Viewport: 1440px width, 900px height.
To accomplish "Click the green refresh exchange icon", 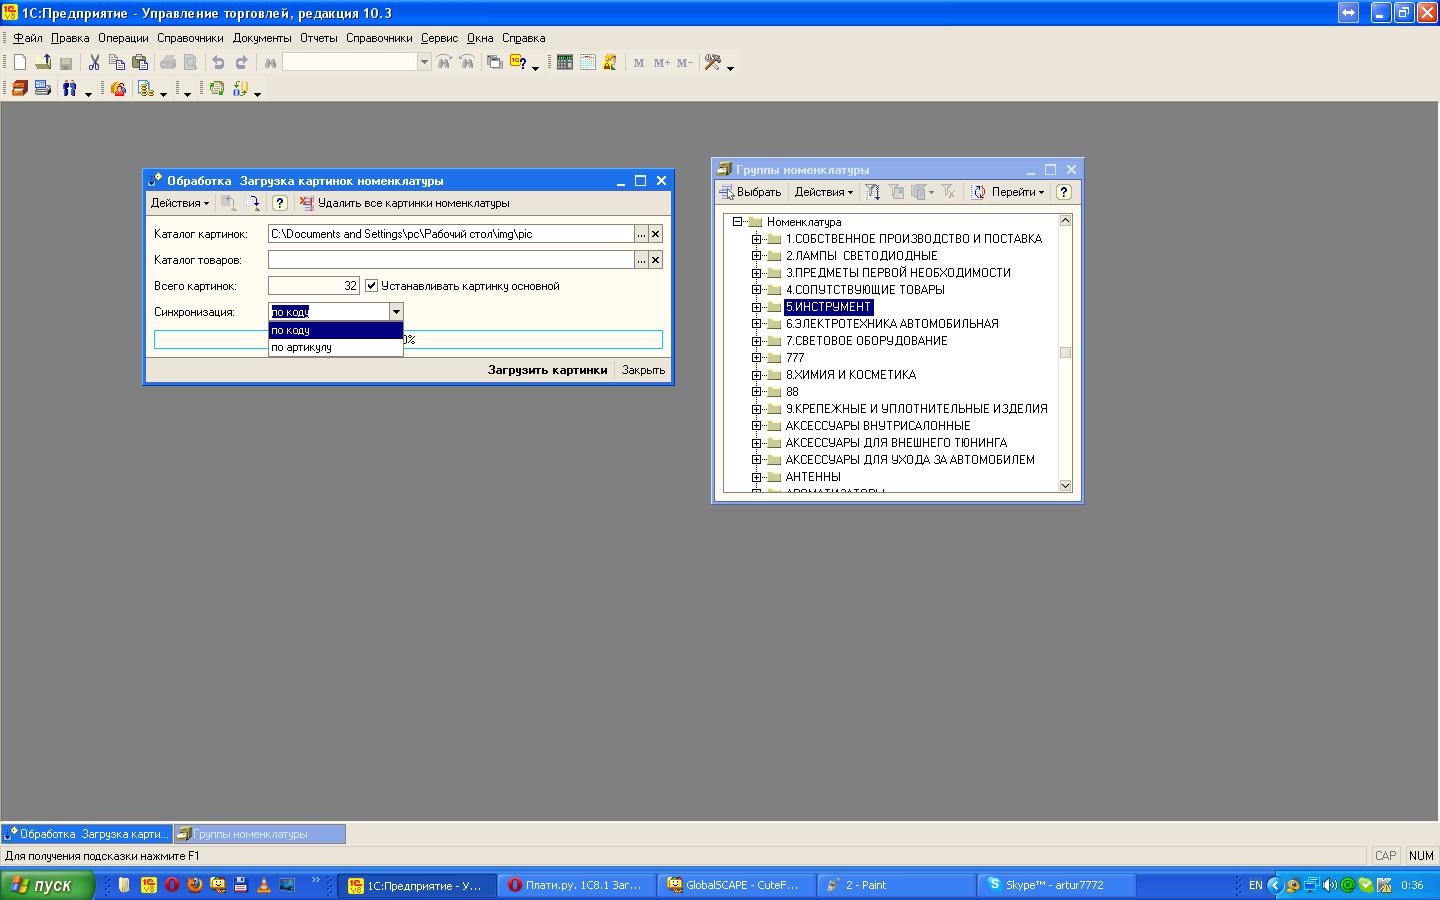I will 217,89.
